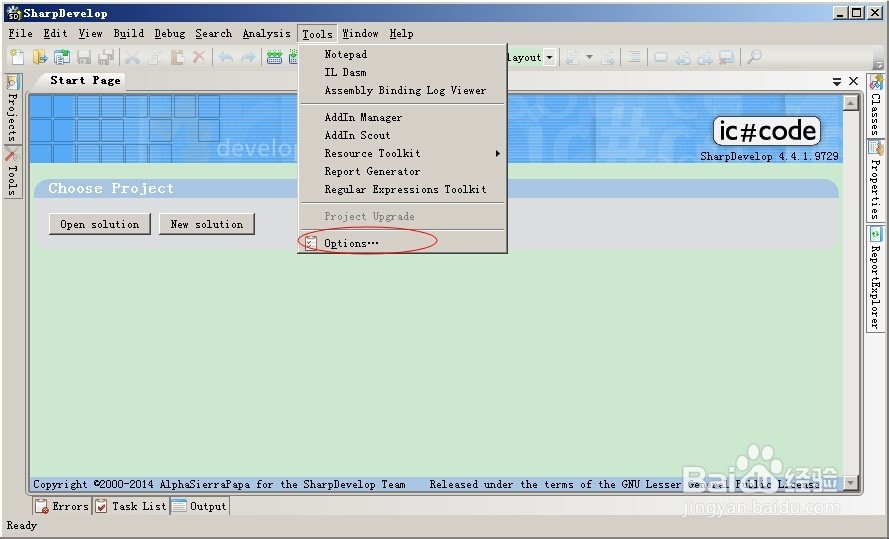889x539 pixels.
Task: Open the Search menu
Action: [213, 33]
